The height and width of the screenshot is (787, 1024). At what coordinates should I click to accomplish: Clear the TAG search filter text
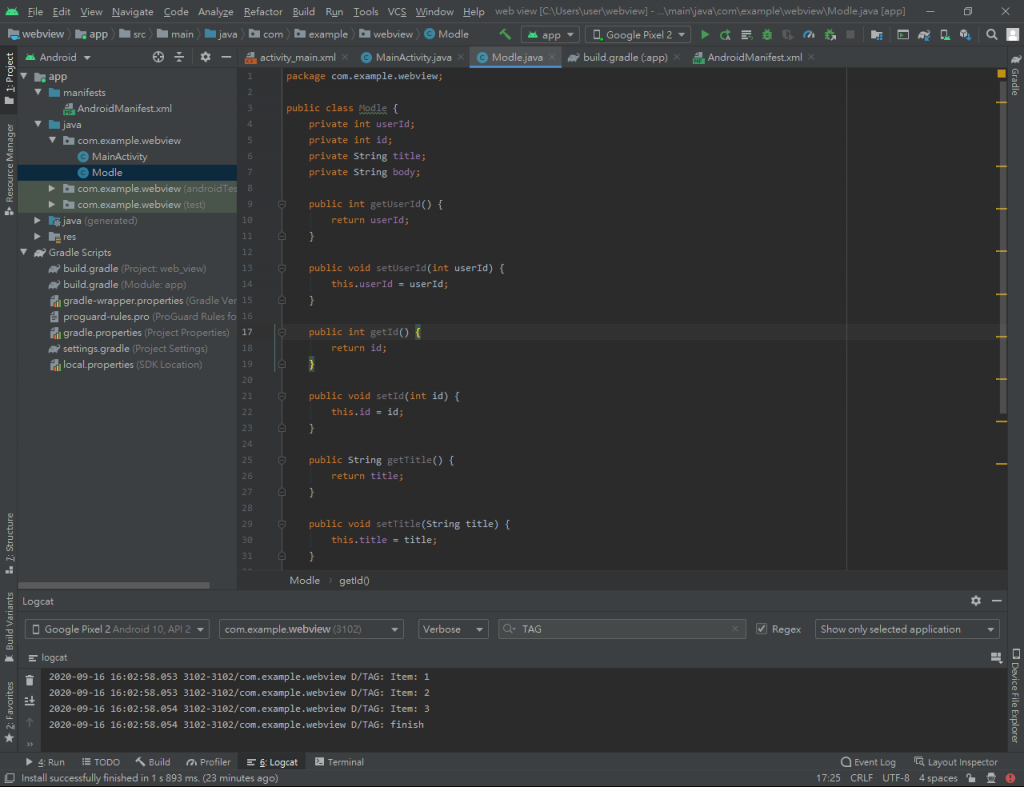(x=736, y=629)
